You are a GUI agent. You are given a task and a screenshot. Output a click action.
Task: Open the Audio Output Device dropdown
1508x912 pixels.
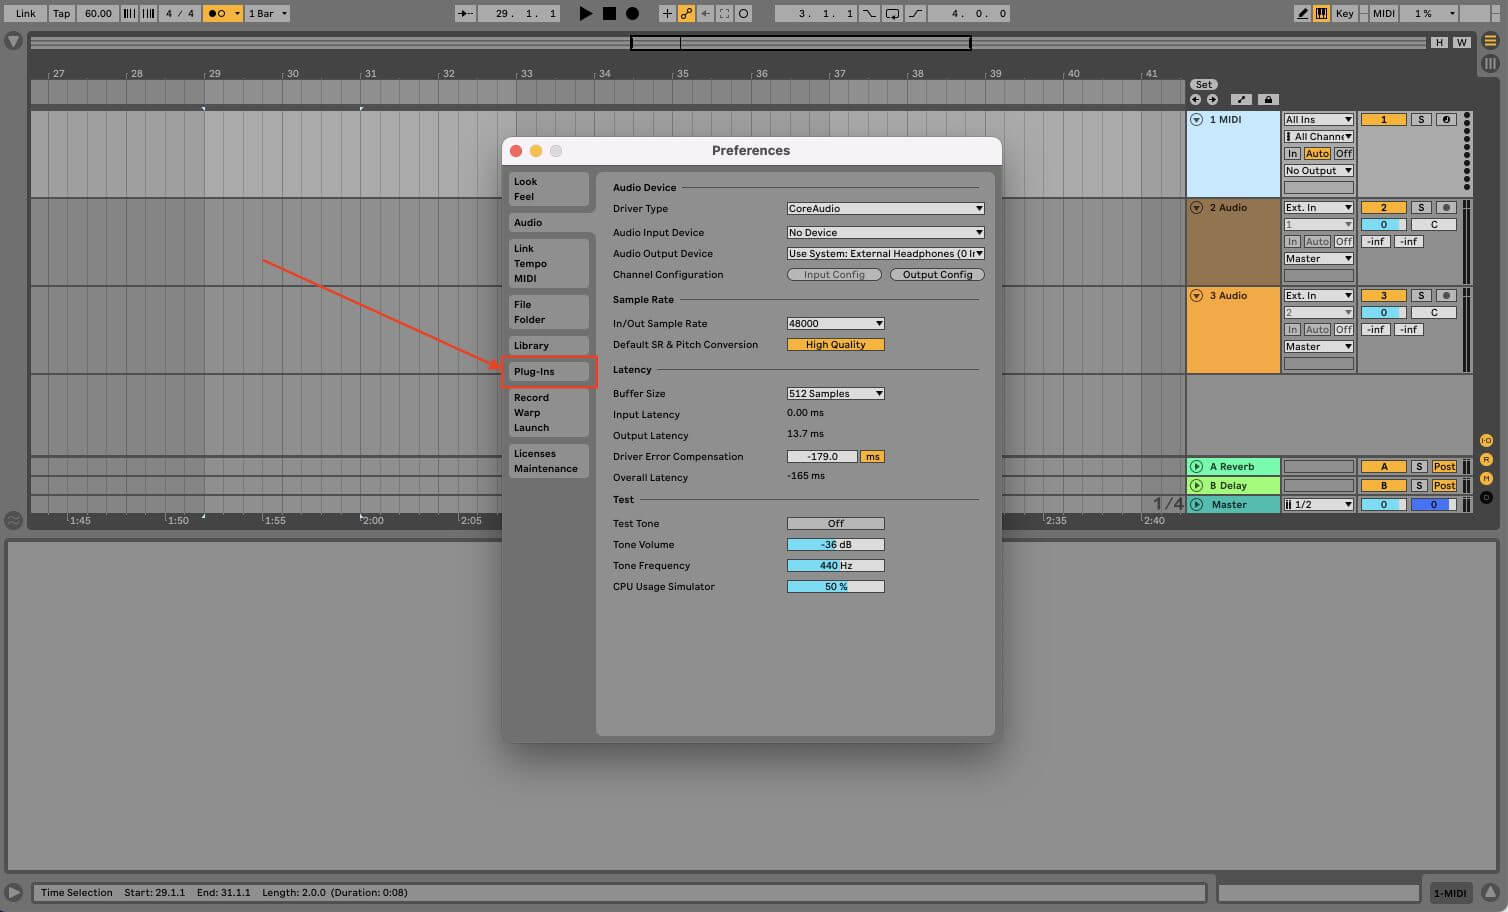(x=884, y=253)
